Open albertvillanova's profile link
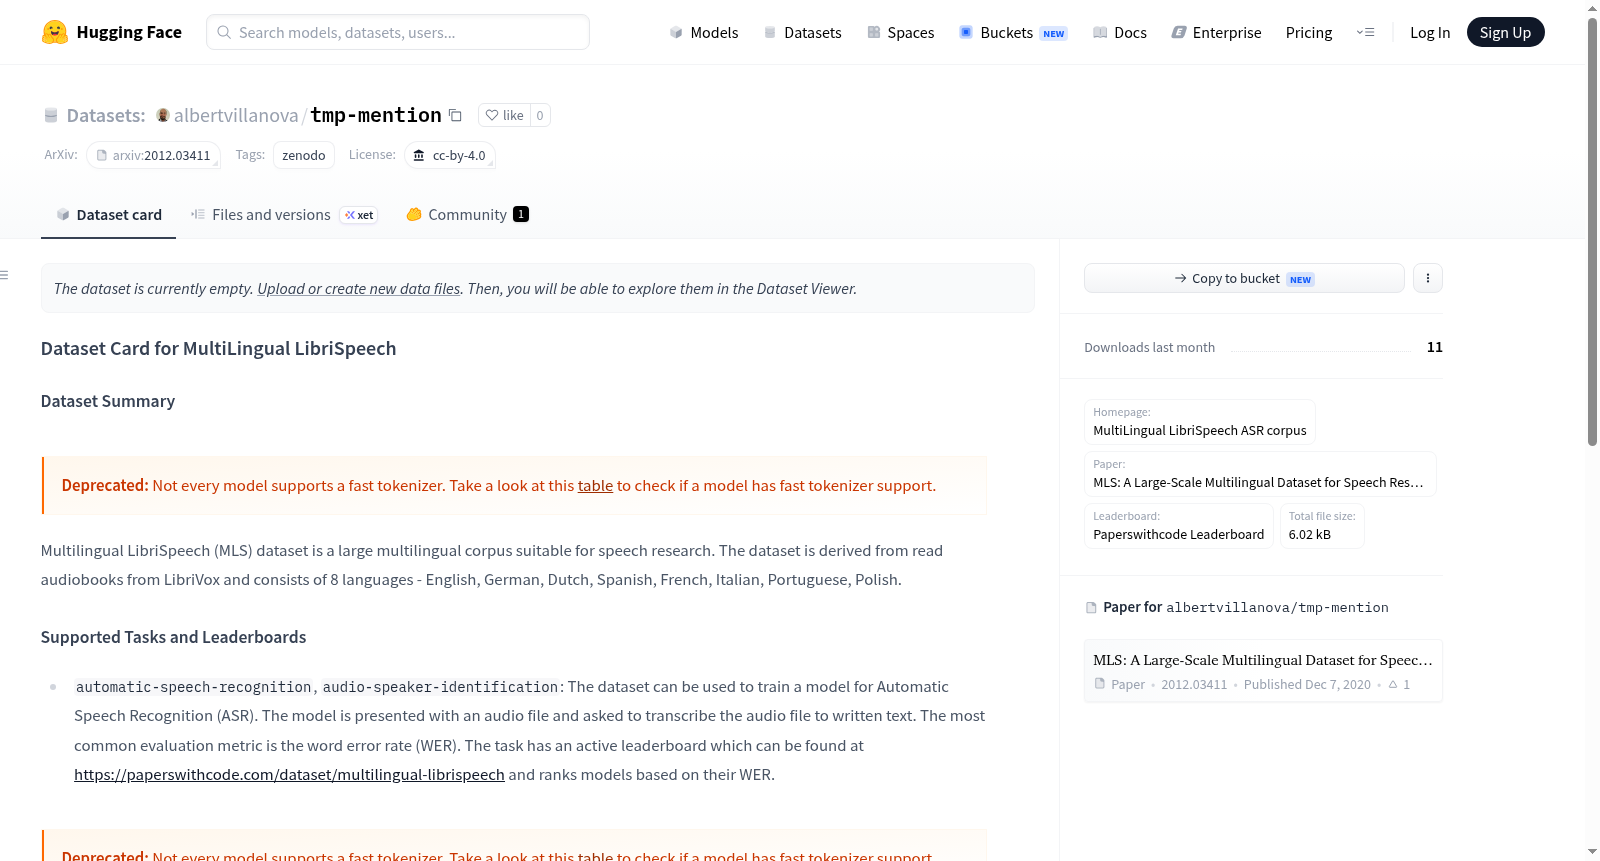This screenshot has height=861, width=1600. (x=236, y=115)
